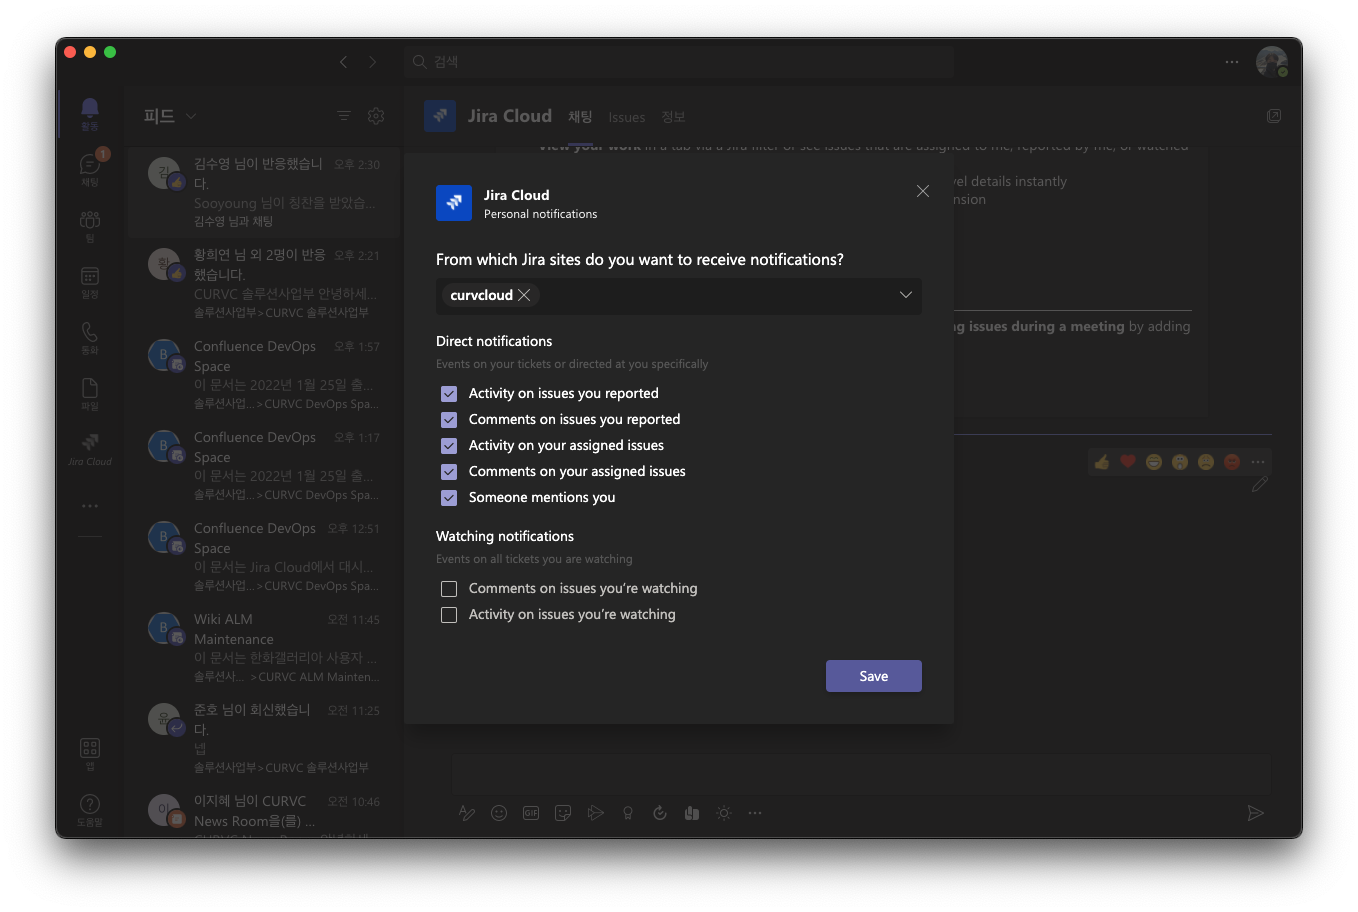Go forward with the right arrow
Image resolution: width=1358 pixels, height=912 pixels.
click(x=373, y=62)
